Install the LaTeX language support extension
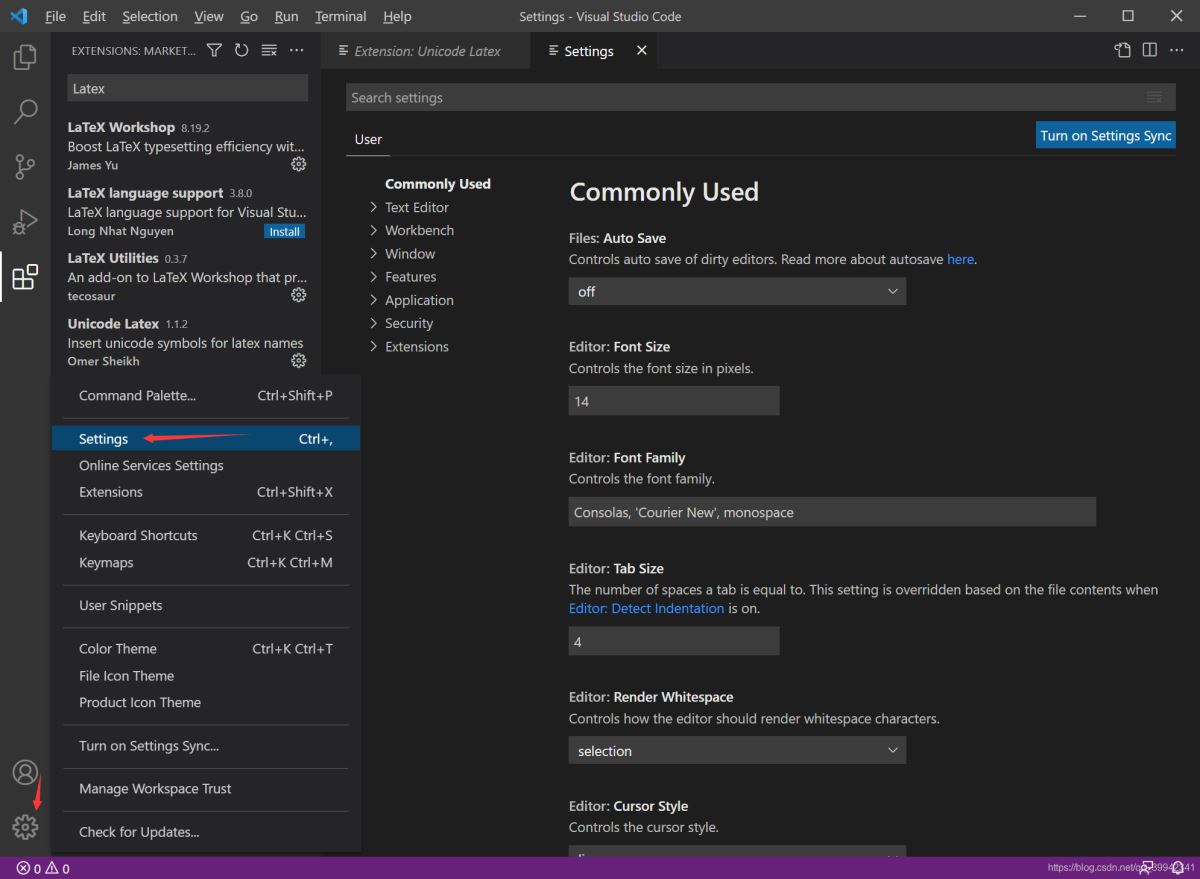Screen dimensions: 1200x879 click(x=284, y=231)
